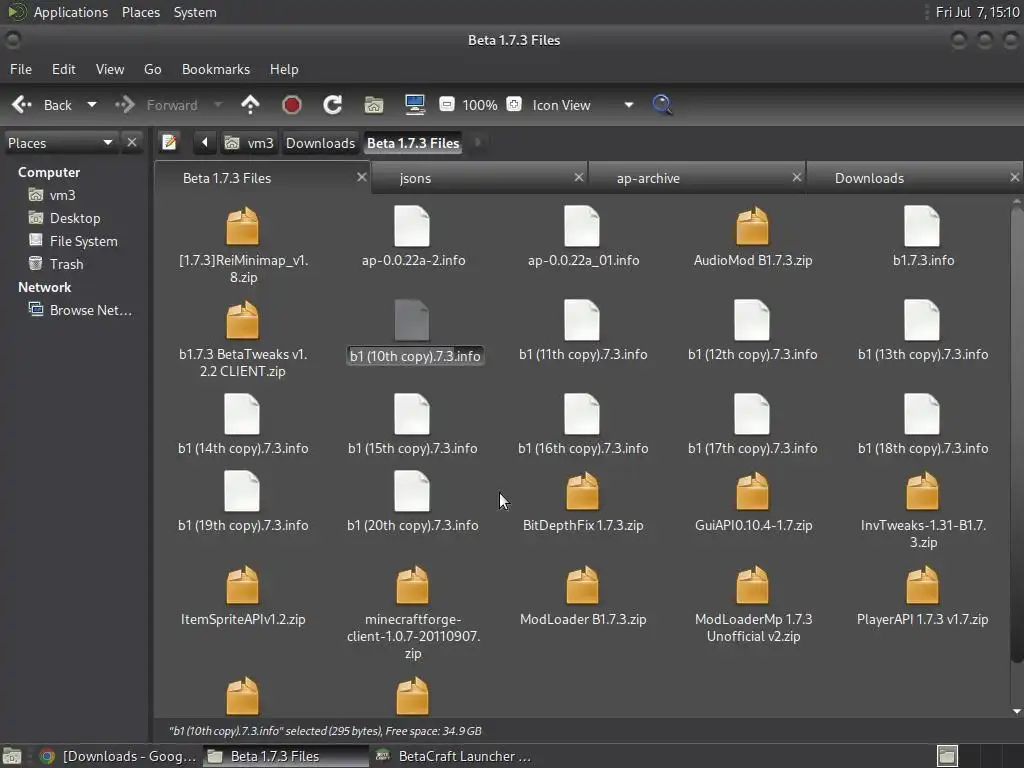The width and height of the screenshot is (1024, 768).
Task: Open the Icon View mode dropdown
Action: click(583, 104)
